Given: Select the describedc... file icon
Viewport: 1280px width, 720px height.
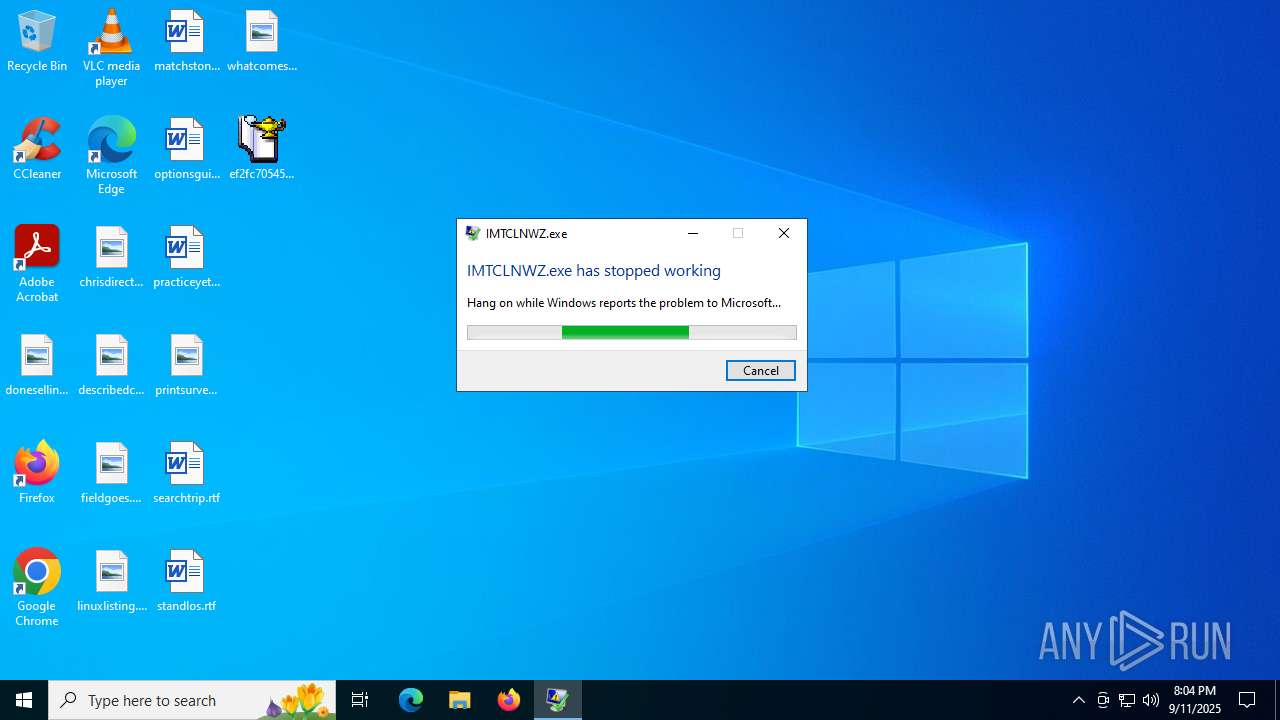Looking at the screenshot, I should click(x=111, y=365).
